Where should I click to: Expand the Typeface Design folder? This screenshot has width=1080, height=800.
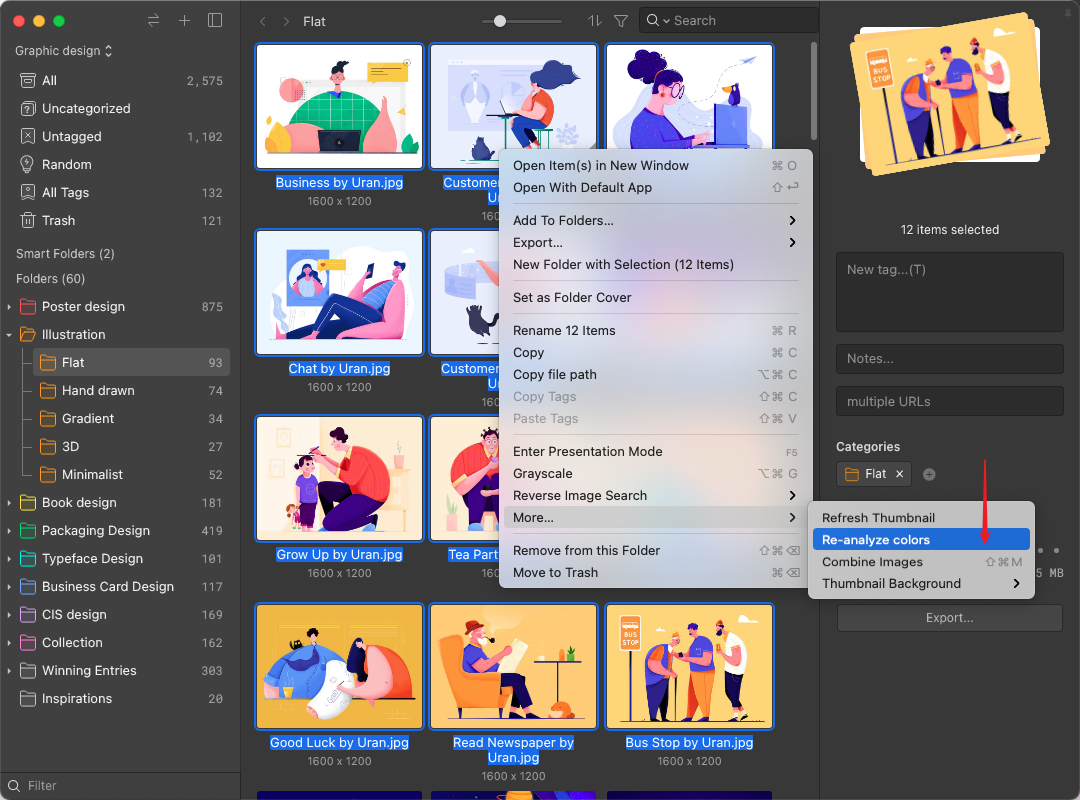[9, 559]
